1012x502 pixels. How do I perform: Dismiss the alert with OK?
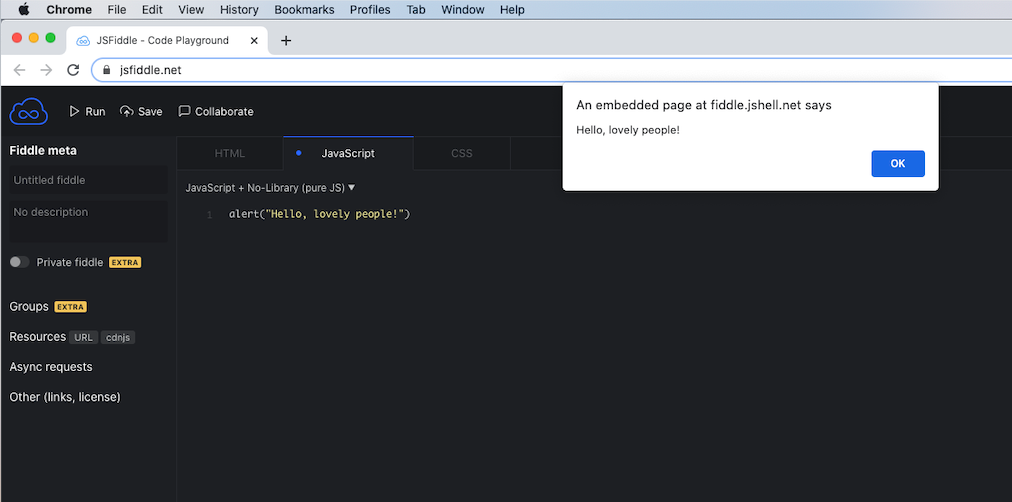(x=897, y=163)
